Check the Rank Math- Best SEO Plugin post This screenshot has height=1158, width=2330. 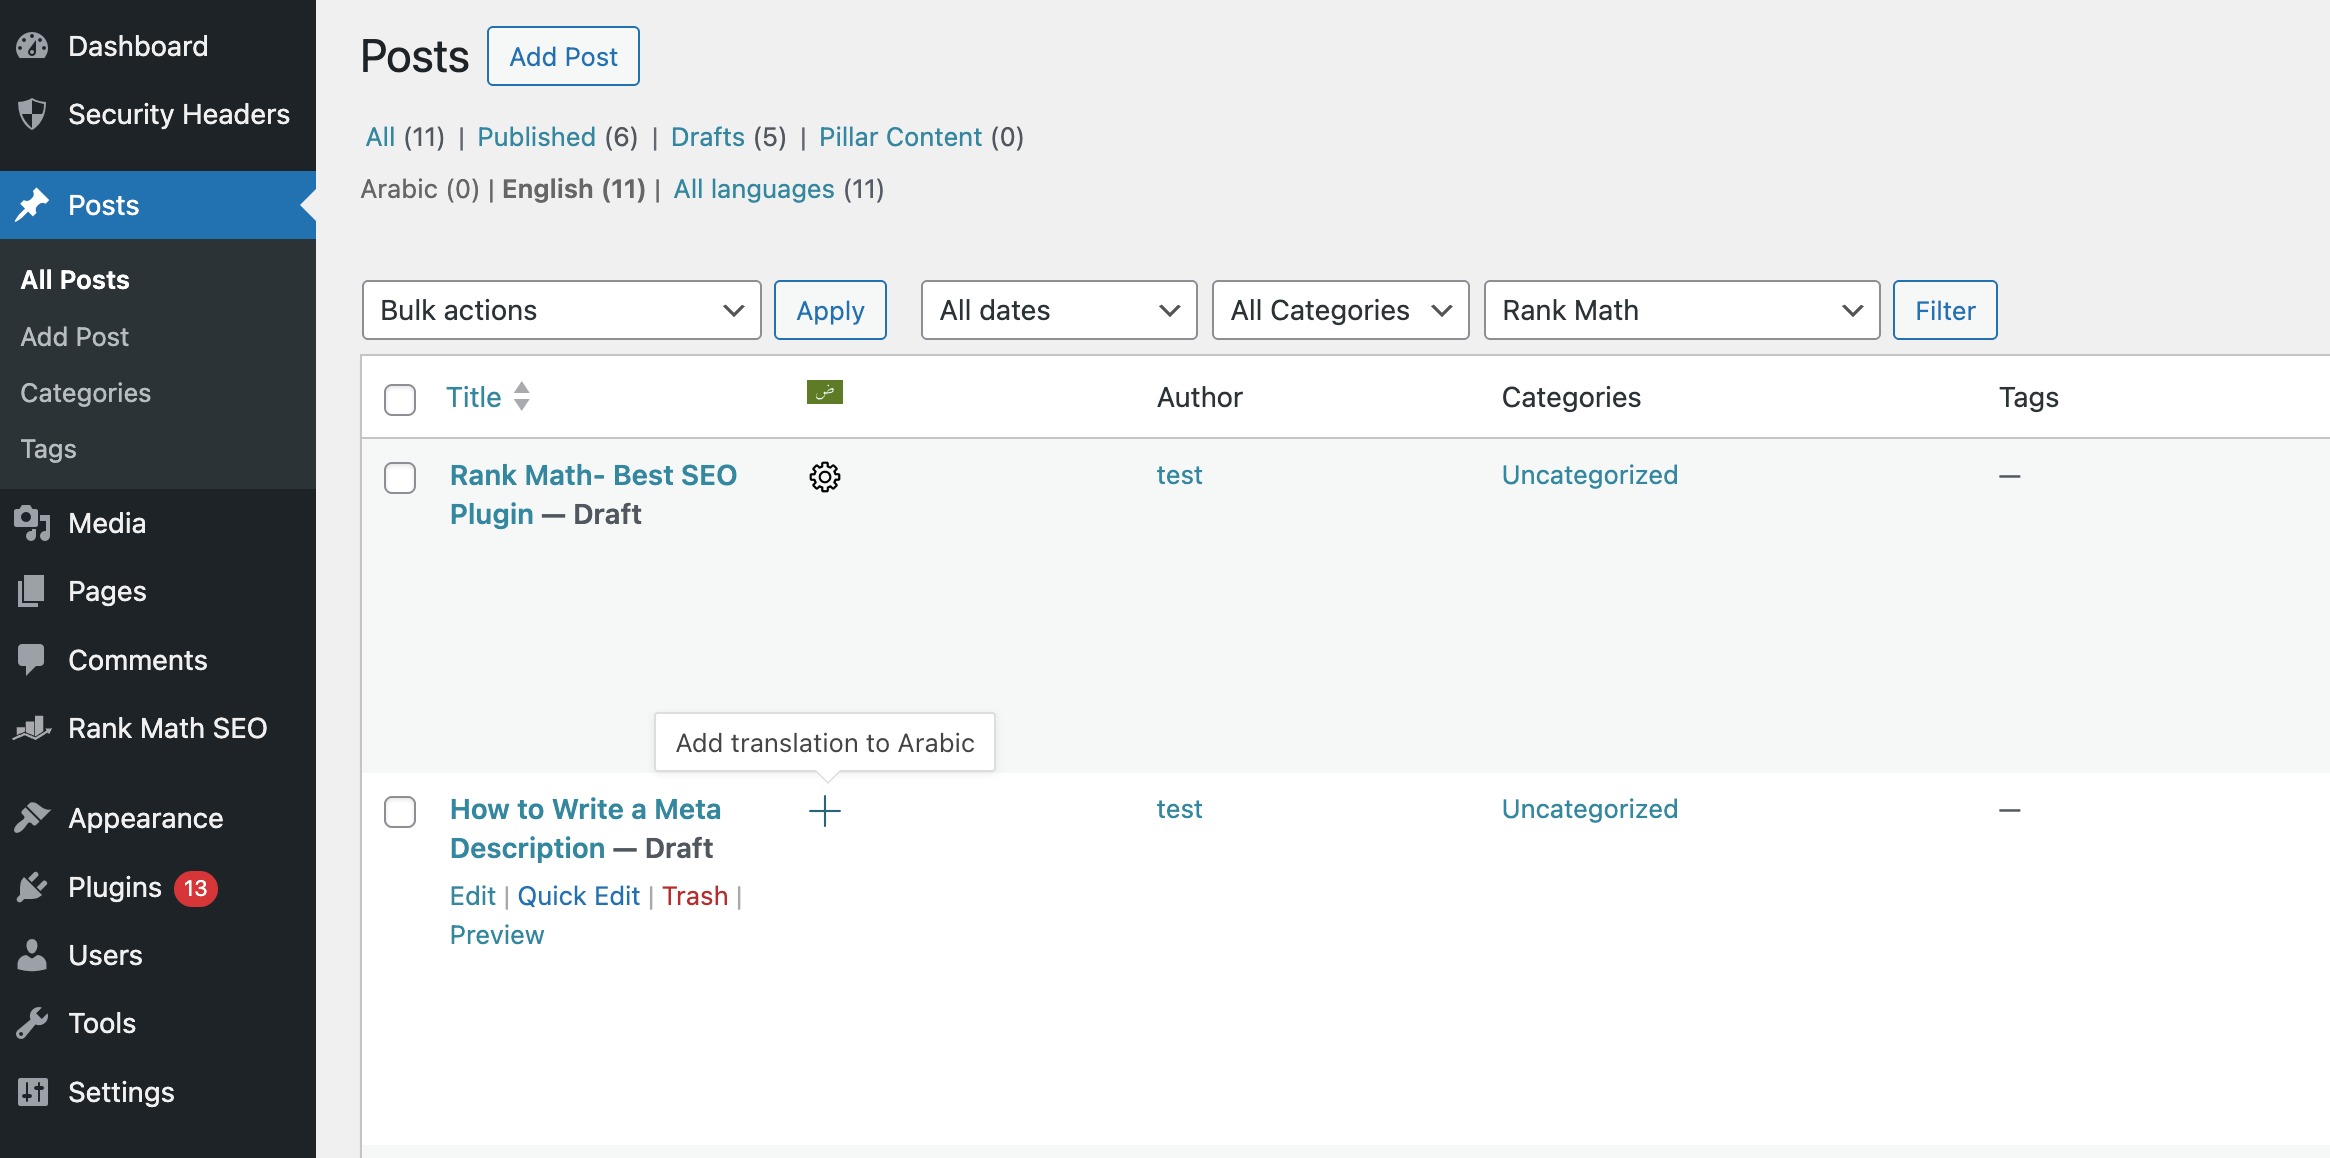(x=400, y=478)
